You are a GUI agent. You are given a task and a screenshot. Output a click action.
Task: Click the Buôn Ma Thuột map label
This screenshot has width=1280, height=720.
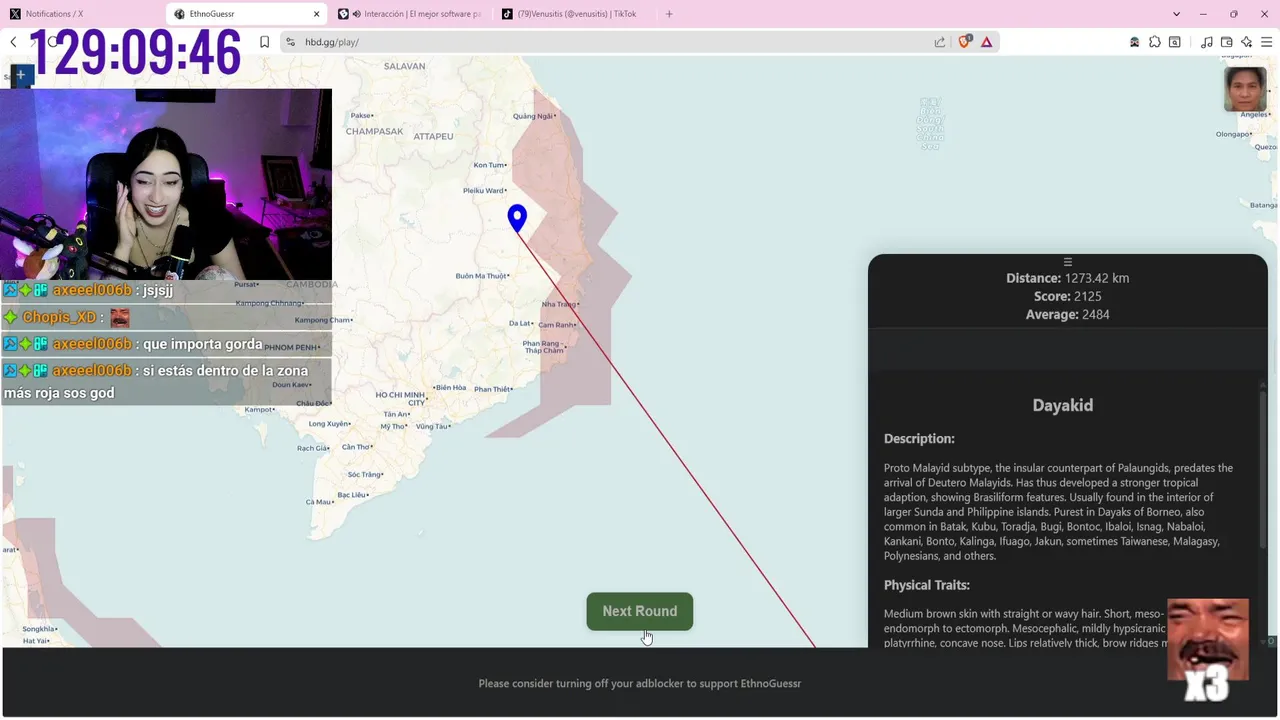click(x=481, y=276)
